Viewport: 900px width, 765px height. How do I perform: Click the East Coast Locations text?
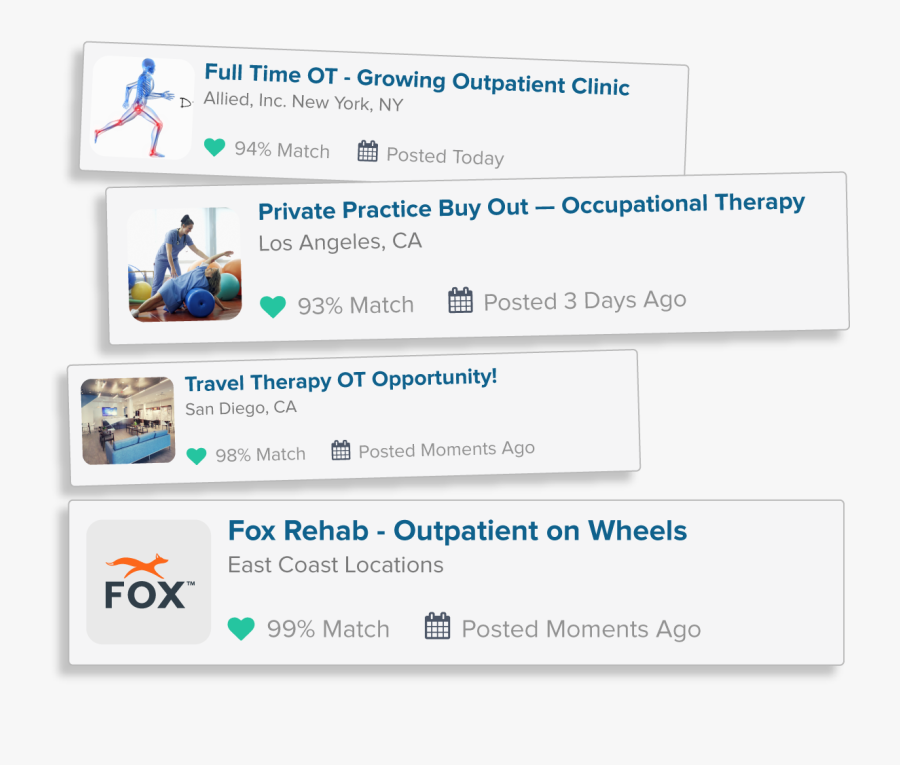point(336,565)
